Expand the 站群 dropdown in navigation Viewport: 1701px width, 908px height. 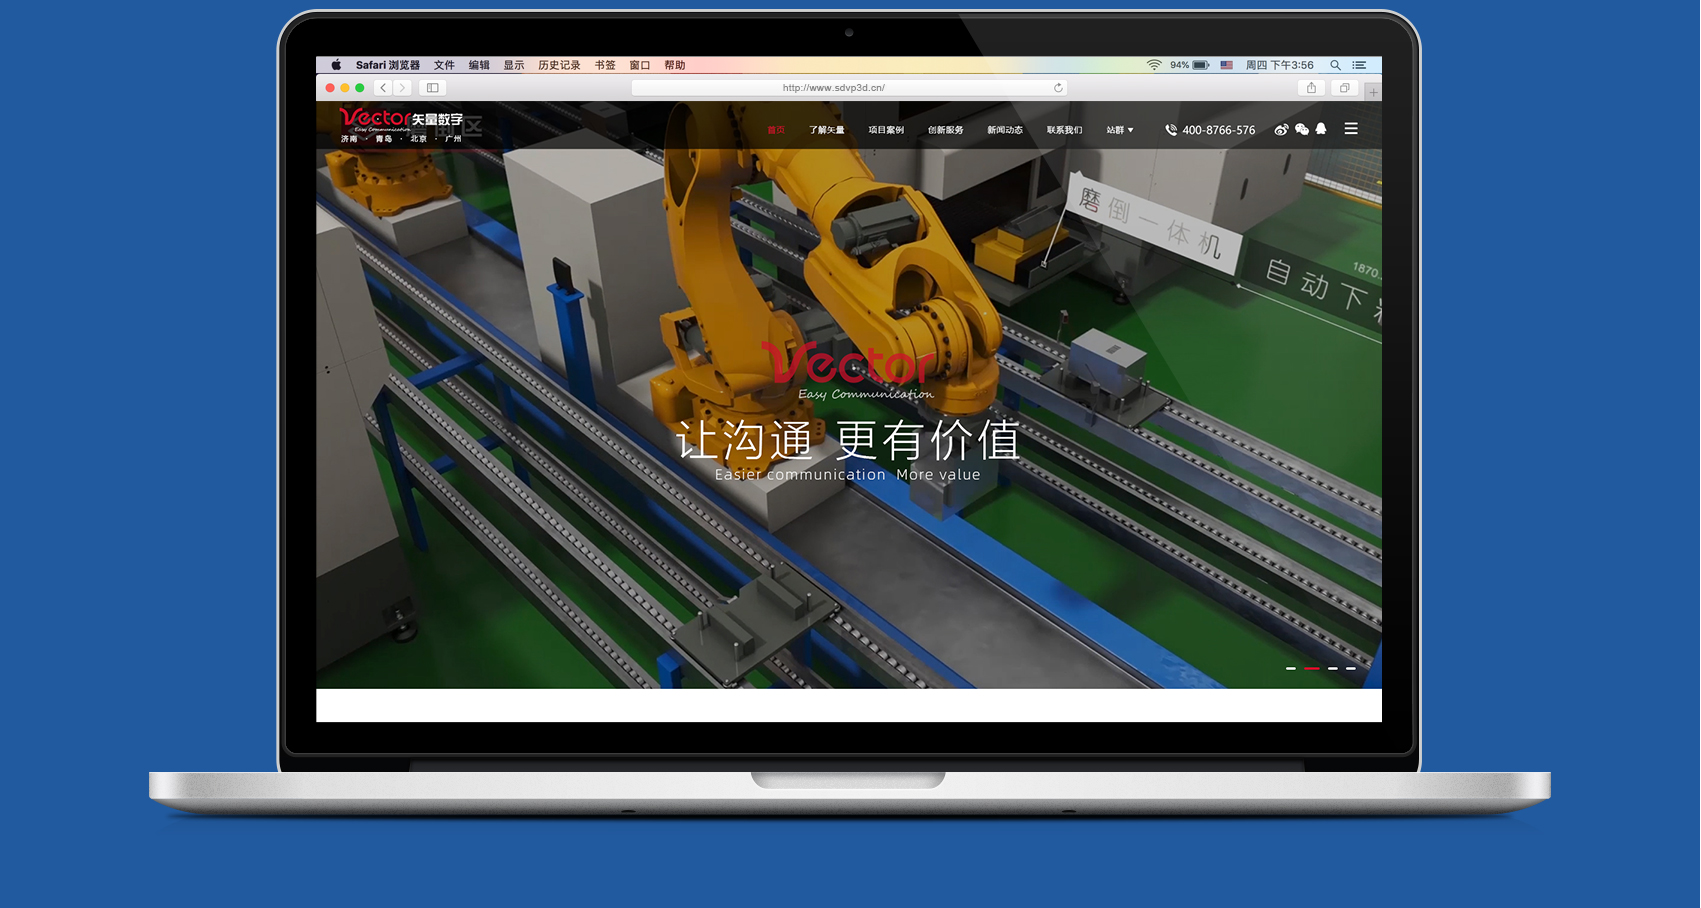coord(1120,130)
